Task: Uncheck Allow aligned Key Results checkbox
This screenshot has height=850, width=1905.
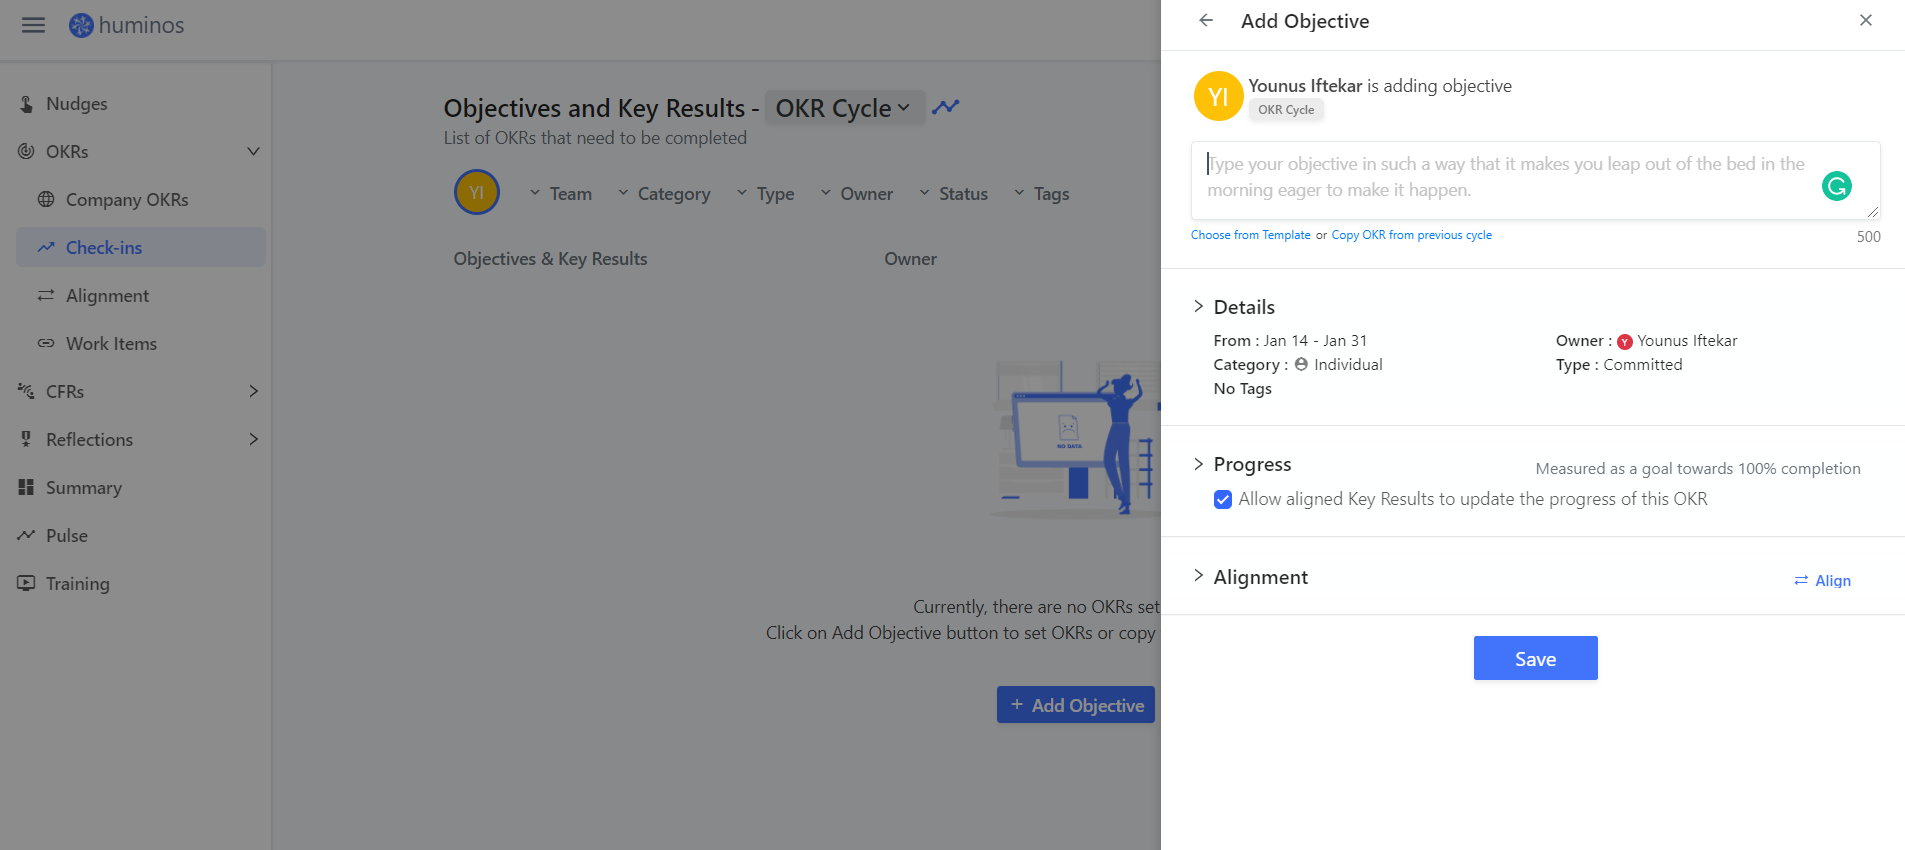Action: tap(1222, 500)
